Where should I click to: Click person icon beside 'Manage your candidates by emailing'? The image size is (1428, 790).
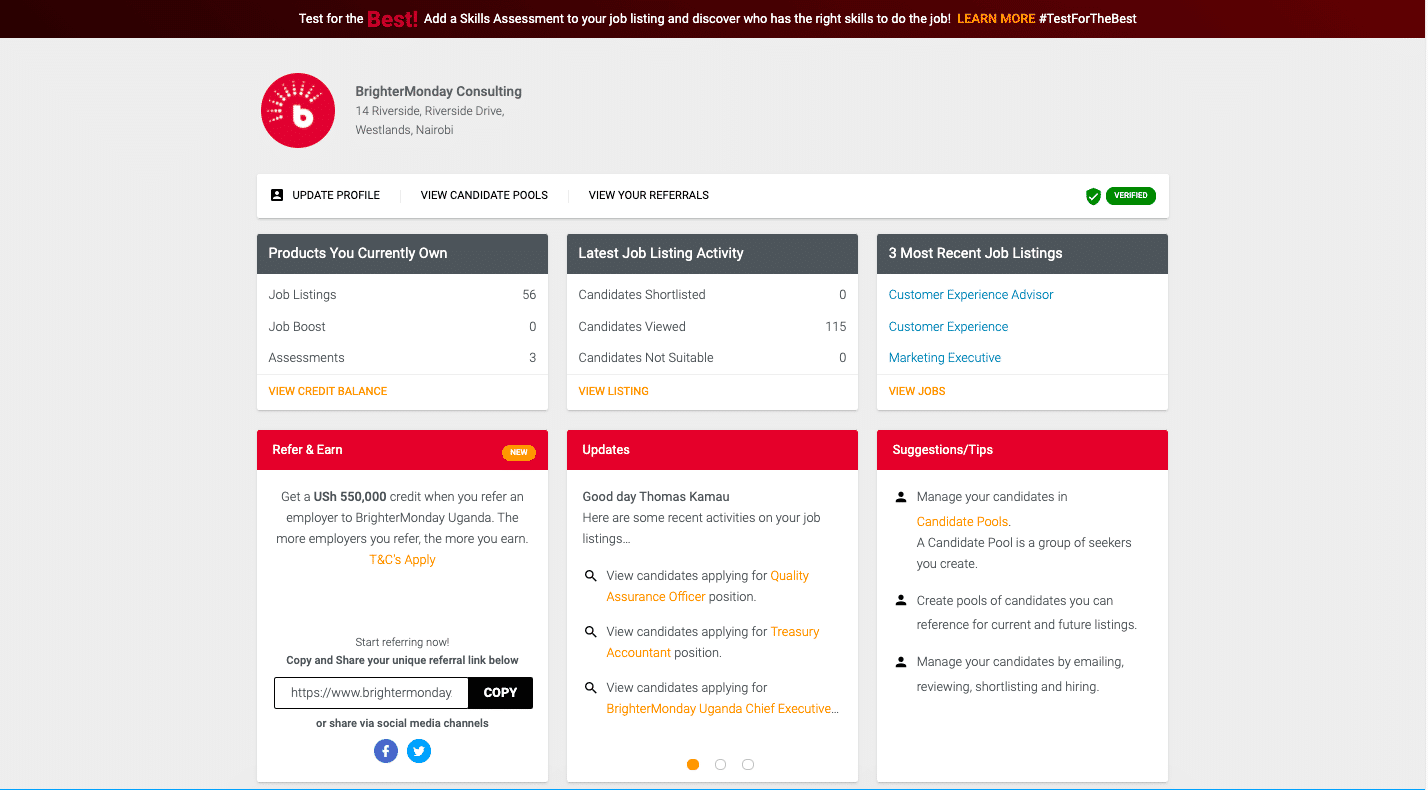tap(900, 662)
